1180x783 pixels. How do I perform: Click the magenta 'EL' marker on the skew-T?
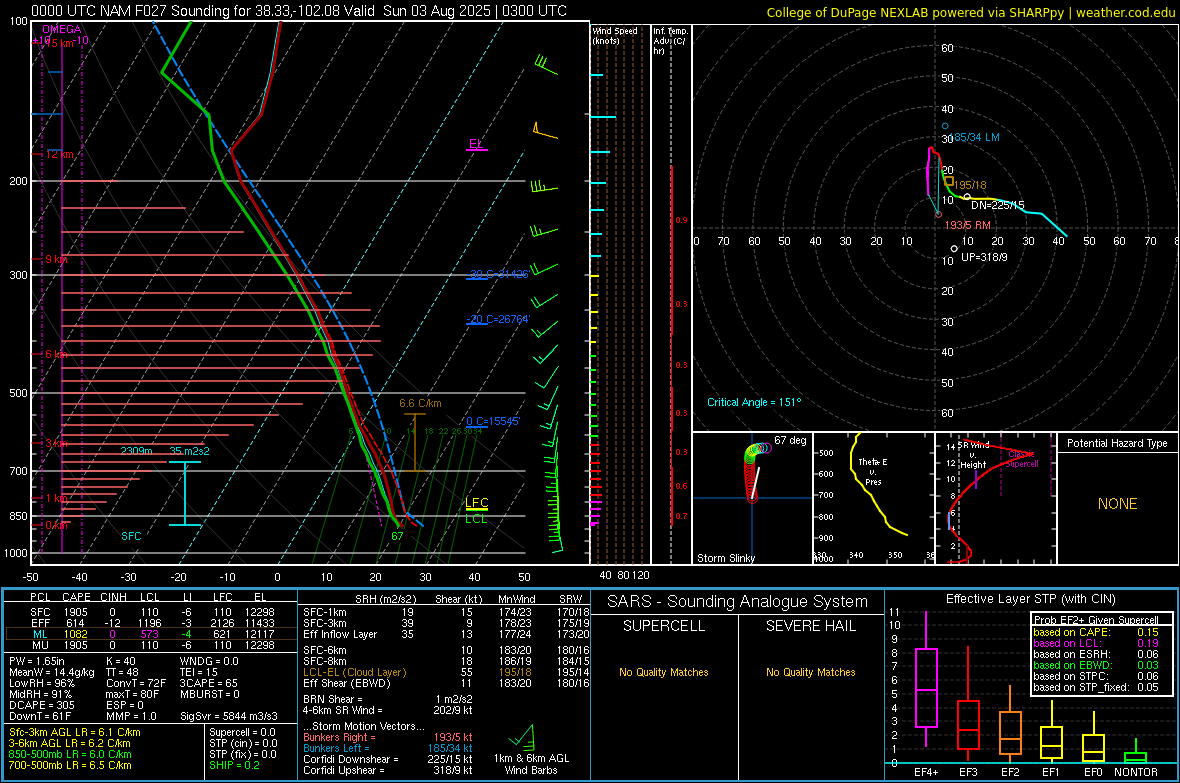pyautogui.click(x=476, y=144)
